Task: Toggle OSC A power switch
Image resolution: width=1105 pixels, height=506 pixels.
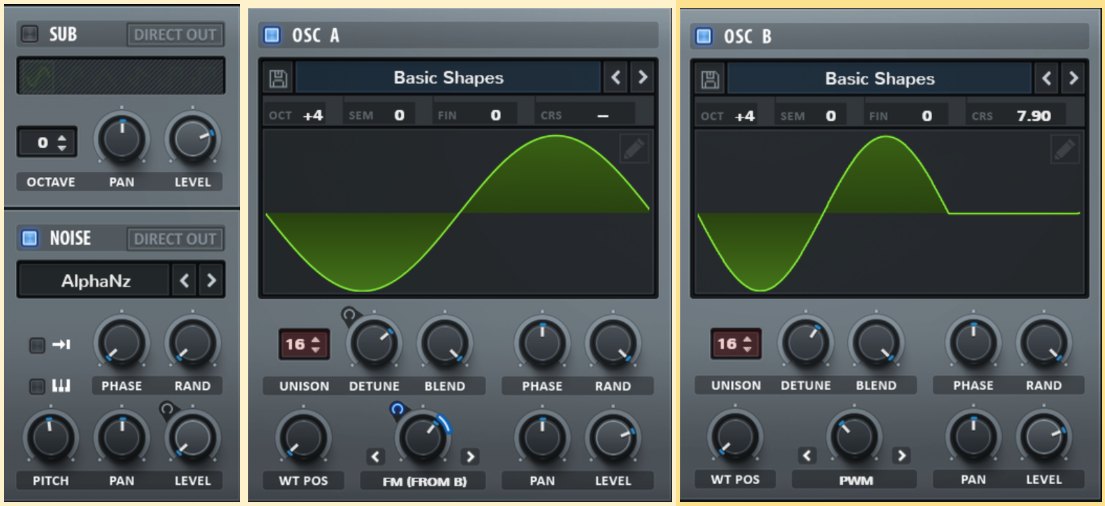Action: (x=272, y=35)
